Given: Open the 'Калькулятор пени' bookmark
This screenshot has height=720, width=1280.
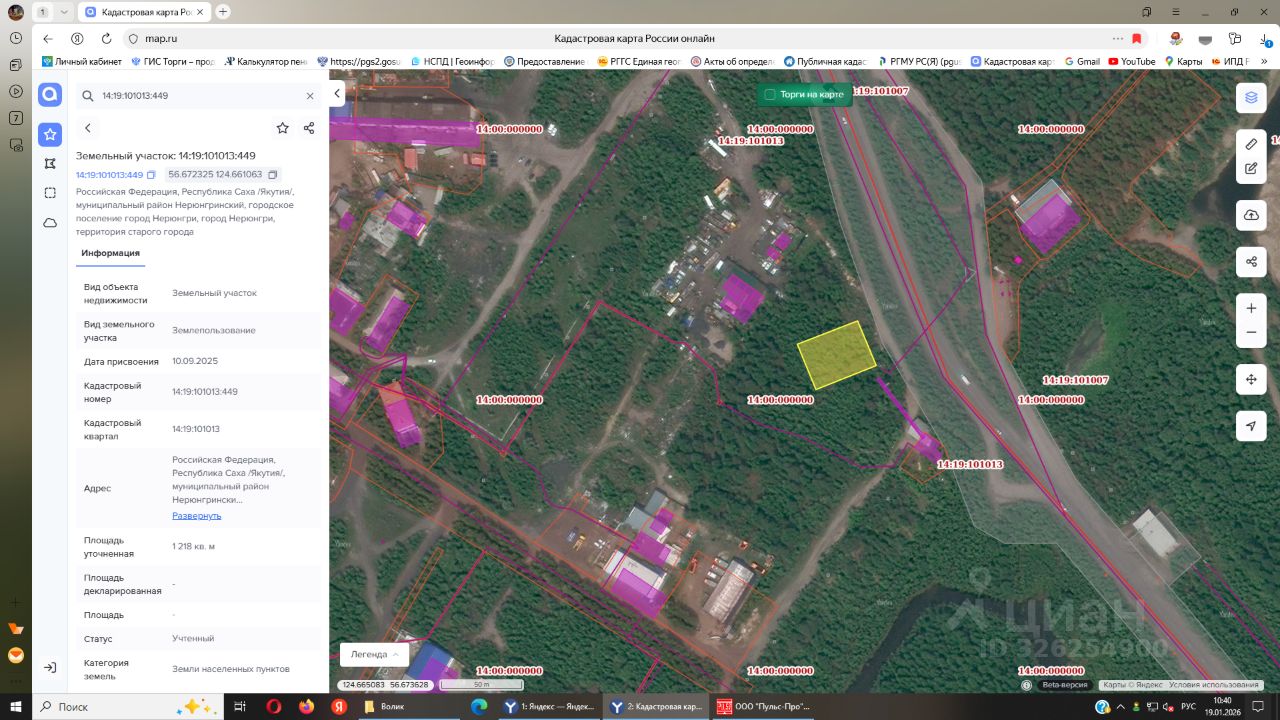Looking at the screenshot, I should 265,61.
